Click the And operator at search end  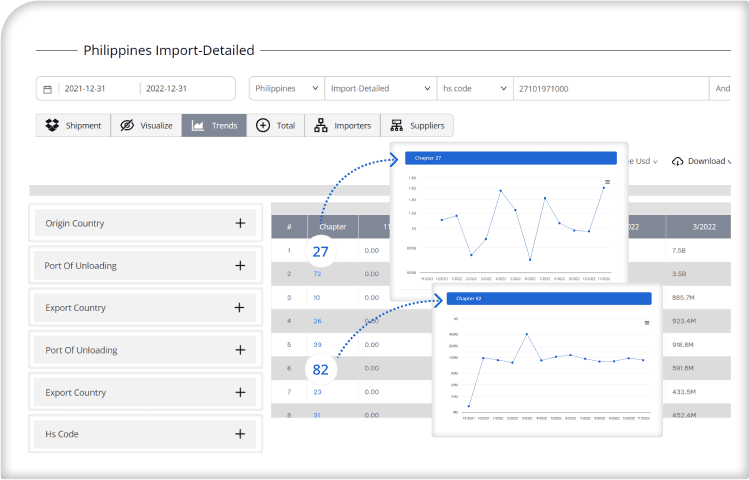tap(722, 88)
